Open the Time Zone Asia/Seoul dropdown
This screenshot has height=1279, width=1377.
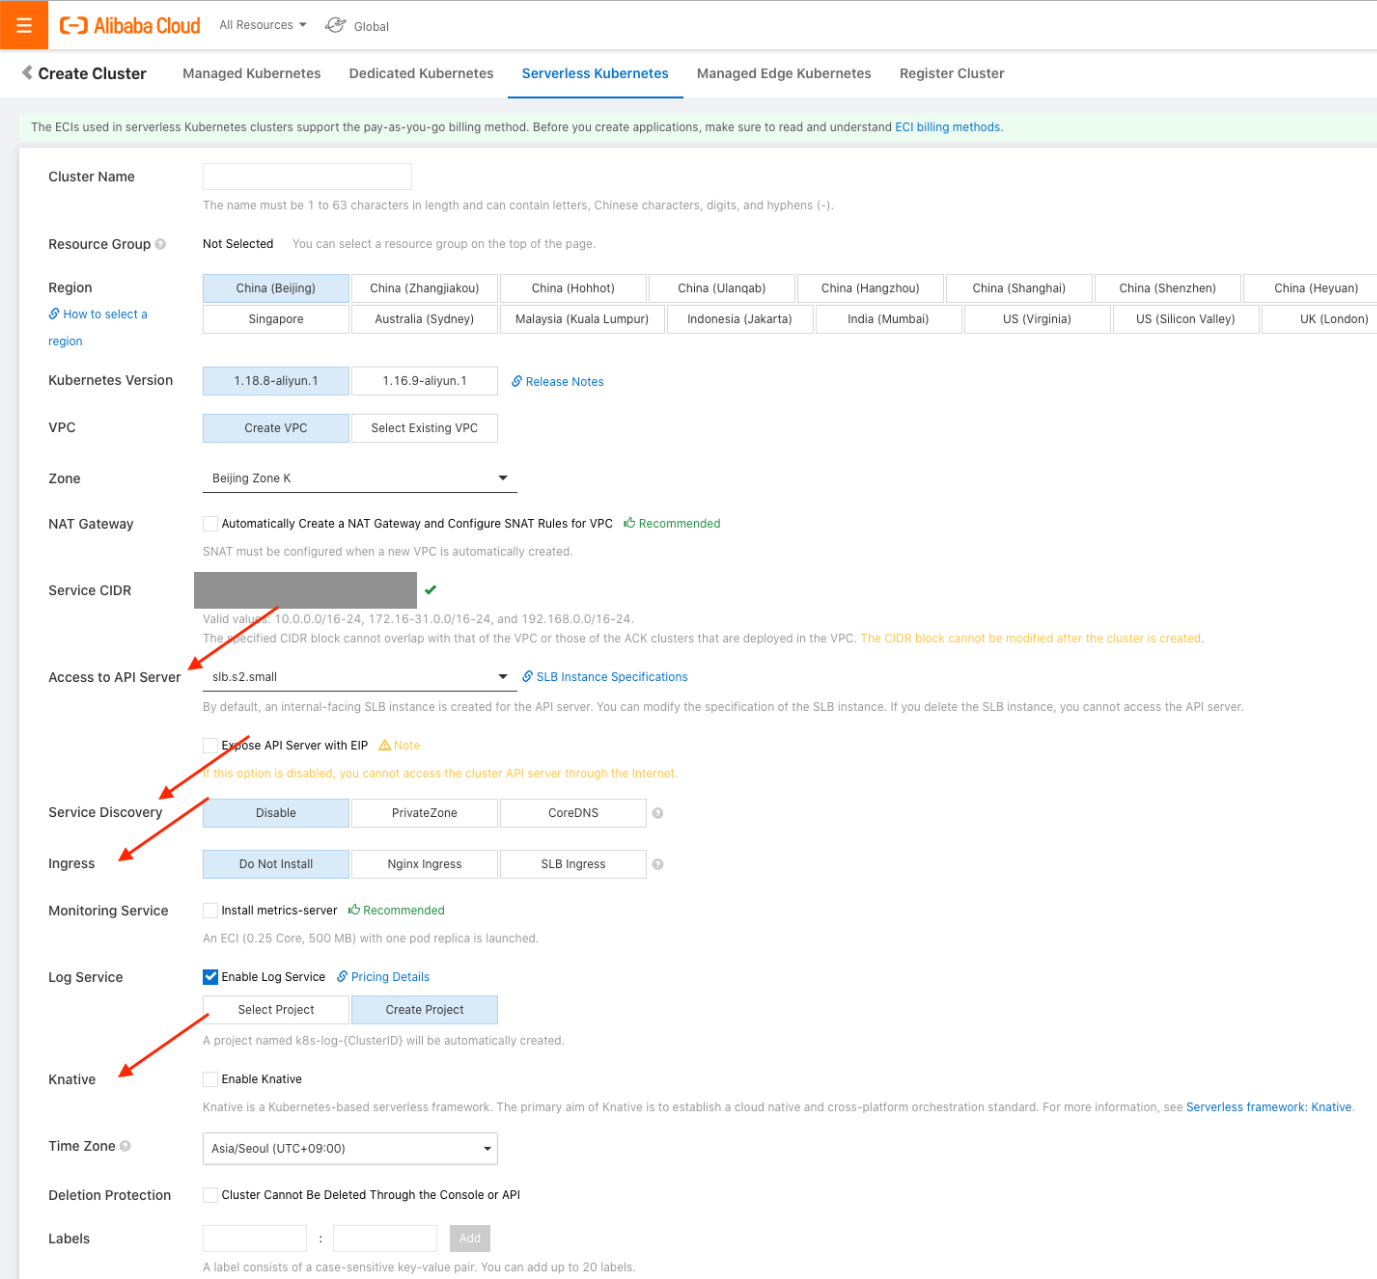[x=350, y=1148]
